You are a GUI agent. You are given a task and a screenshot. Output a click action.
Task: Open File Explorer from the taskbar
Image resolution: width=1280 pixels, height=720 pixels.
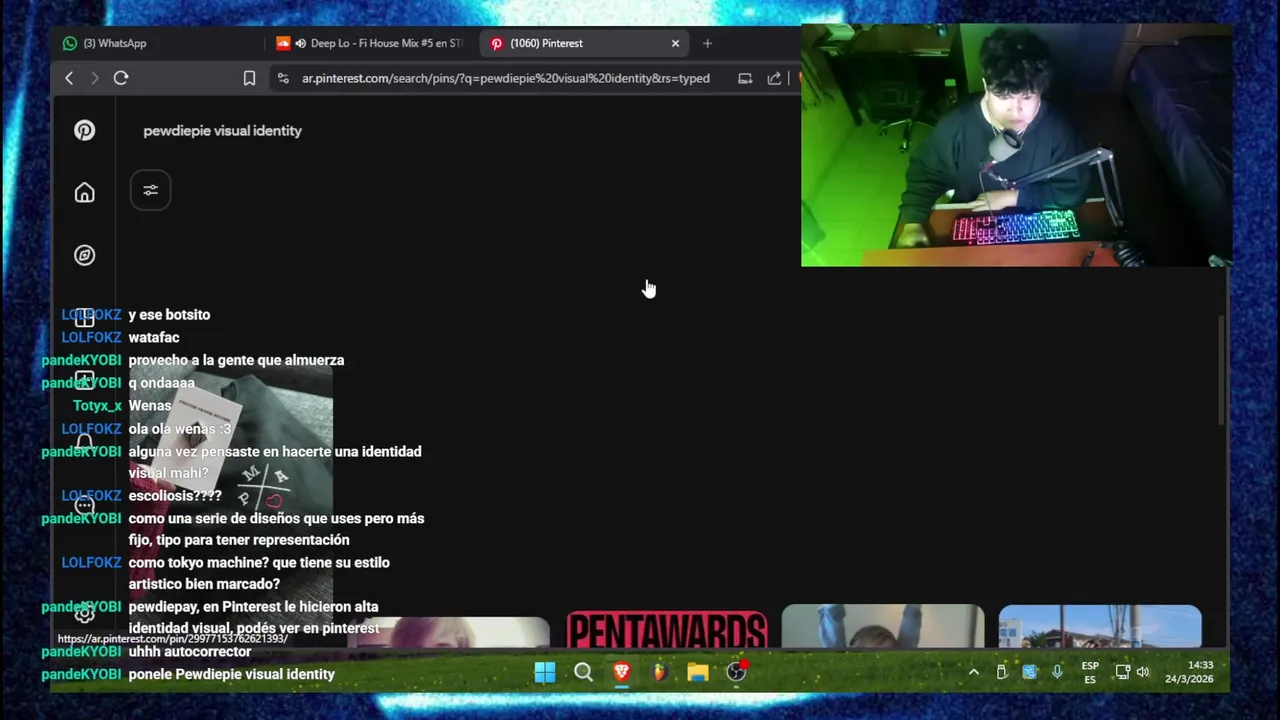(698, 672)
